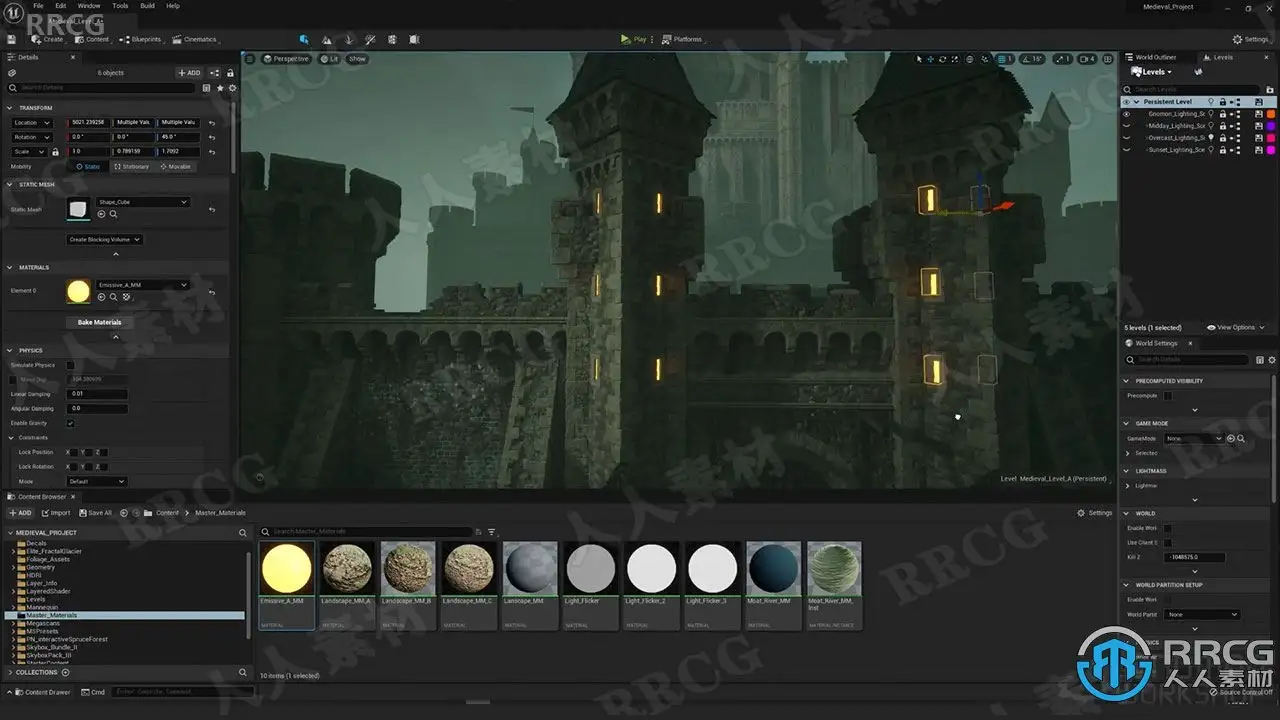Lock the Details panel selection

point(230,73)
